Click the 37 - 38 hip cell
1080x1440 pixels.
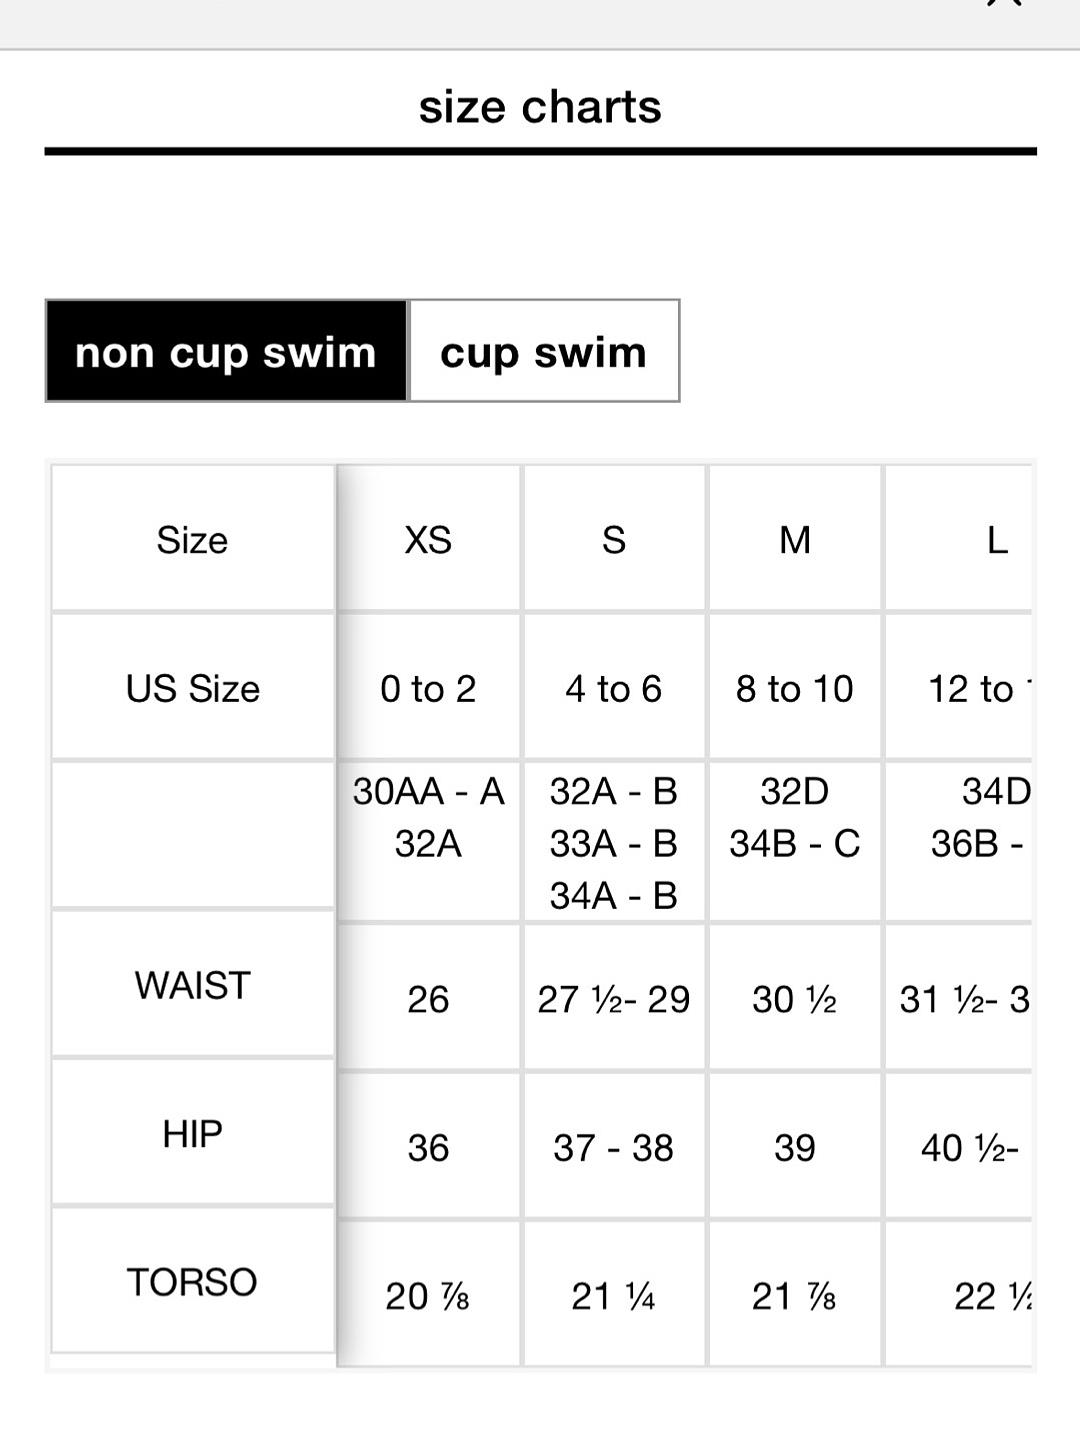point(614,1148)
